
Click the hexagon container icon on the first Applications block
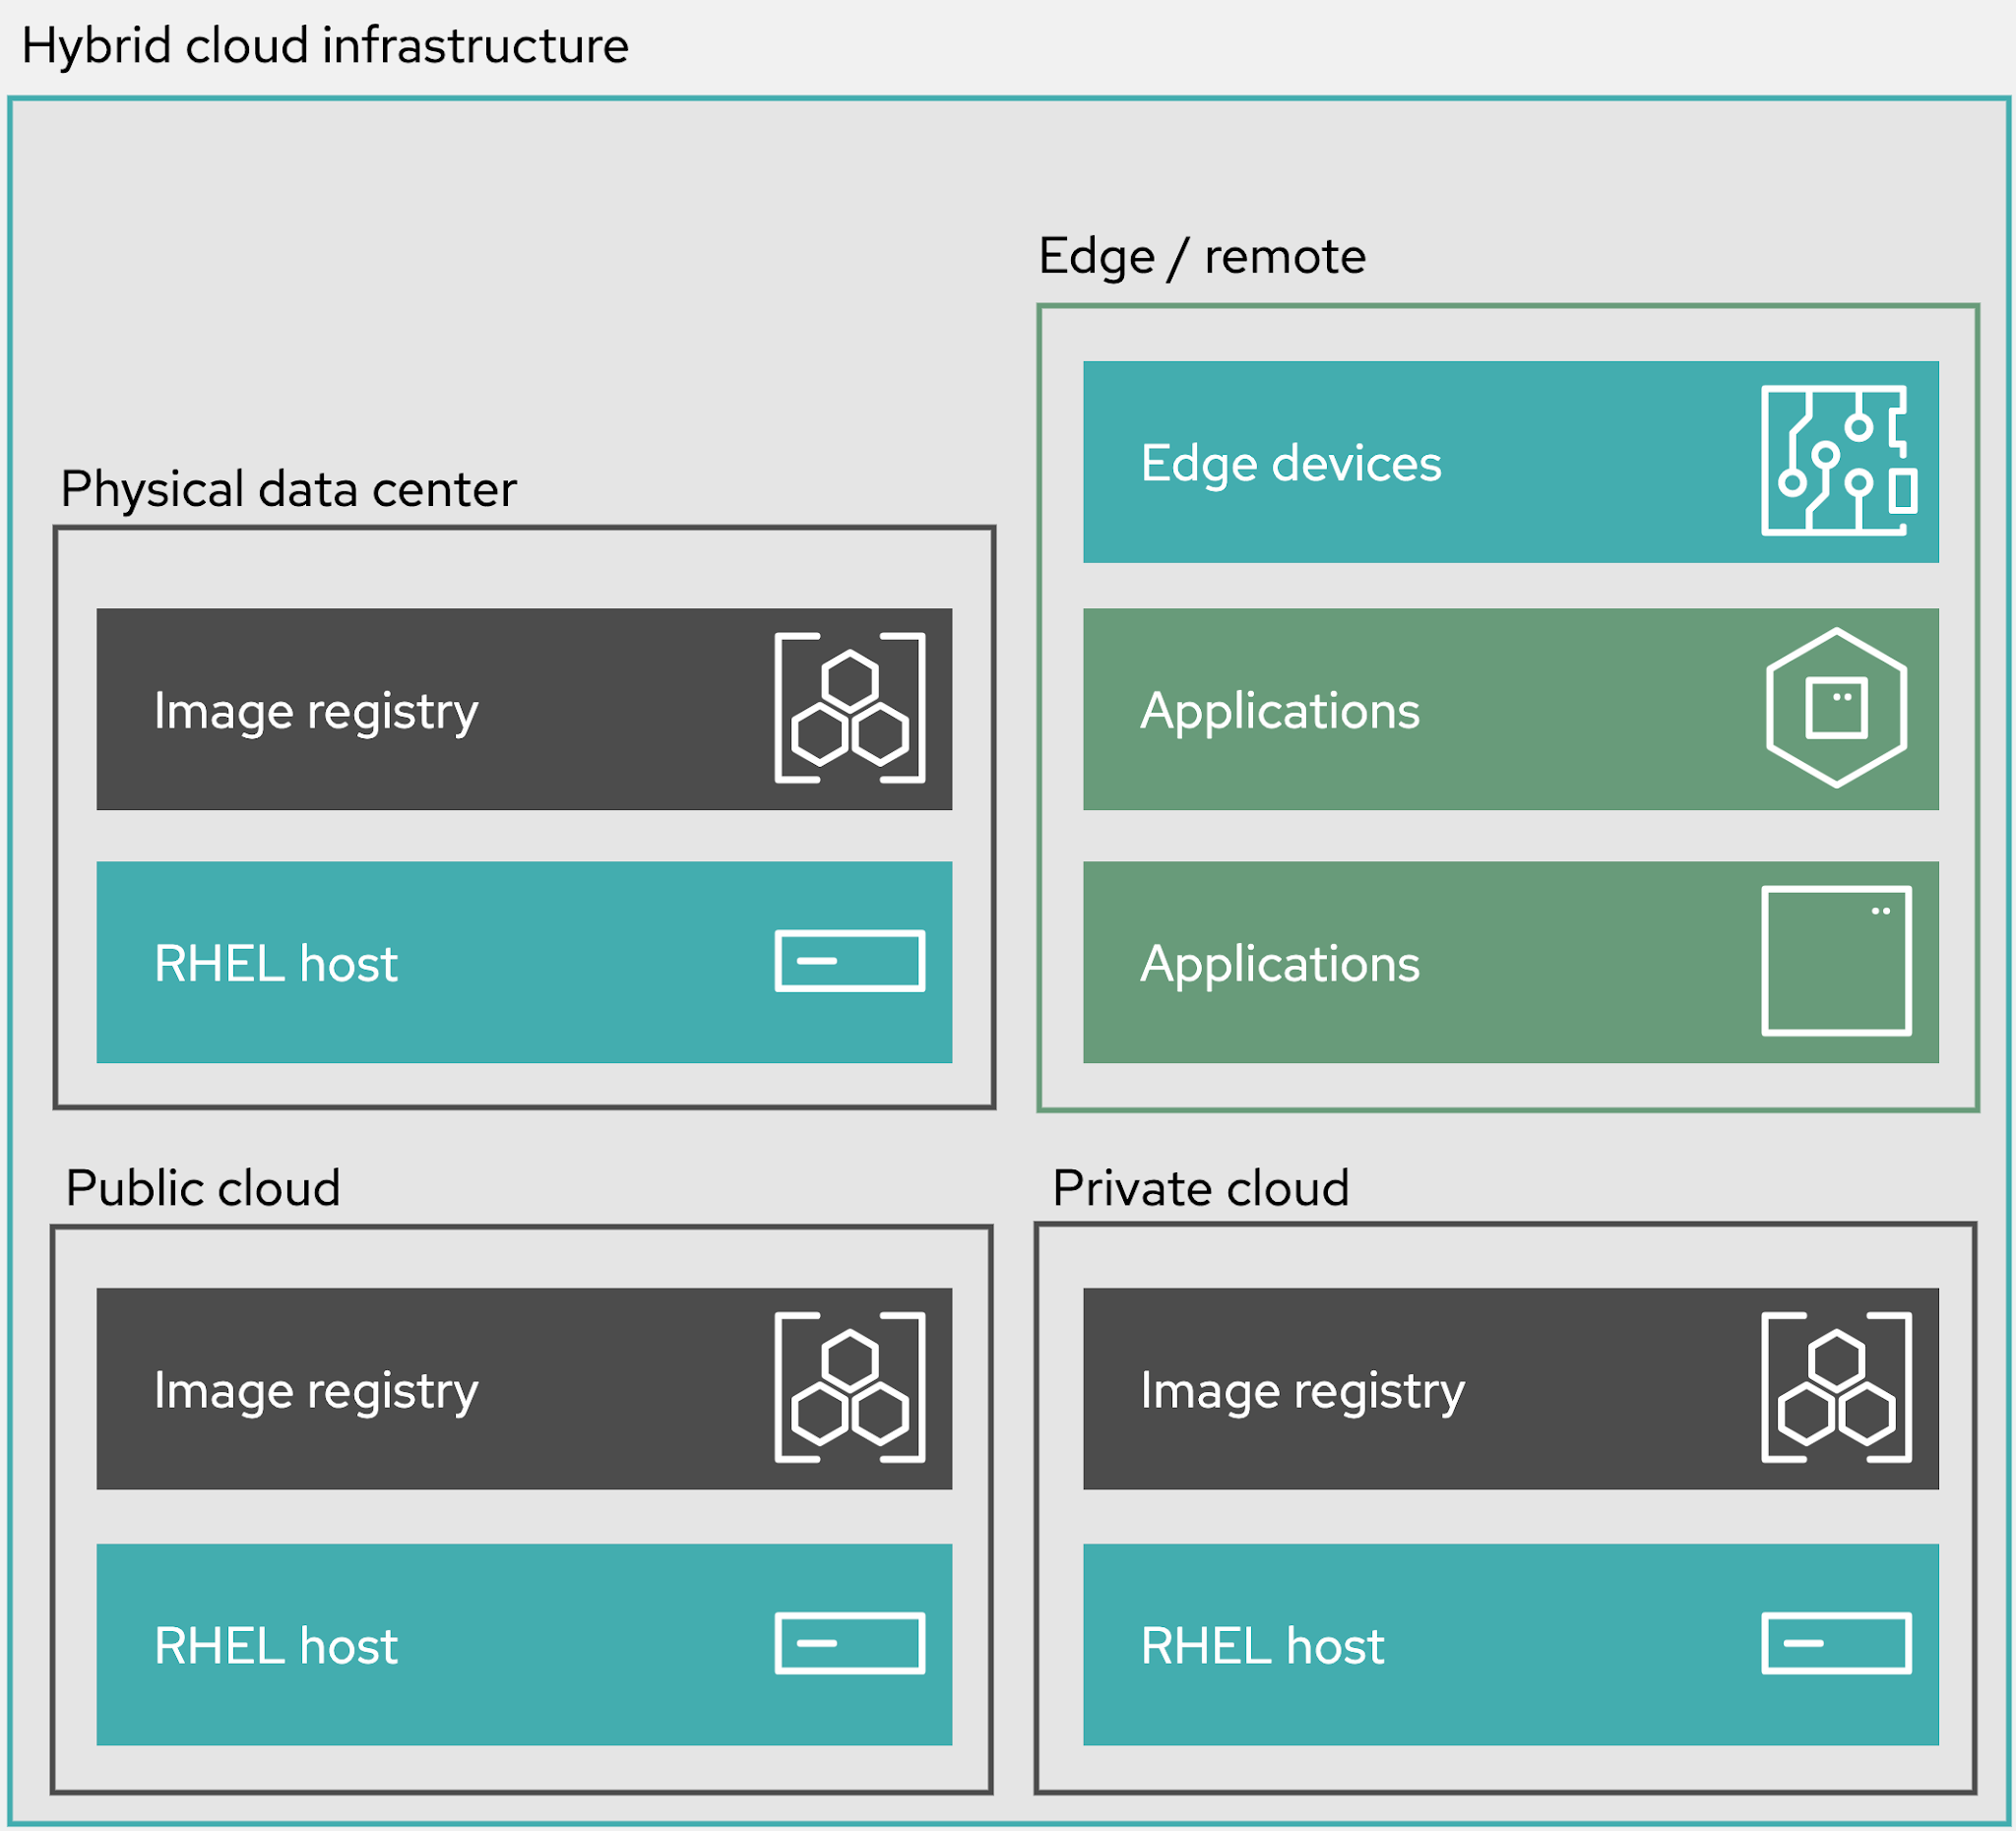tap(1838, 710)
